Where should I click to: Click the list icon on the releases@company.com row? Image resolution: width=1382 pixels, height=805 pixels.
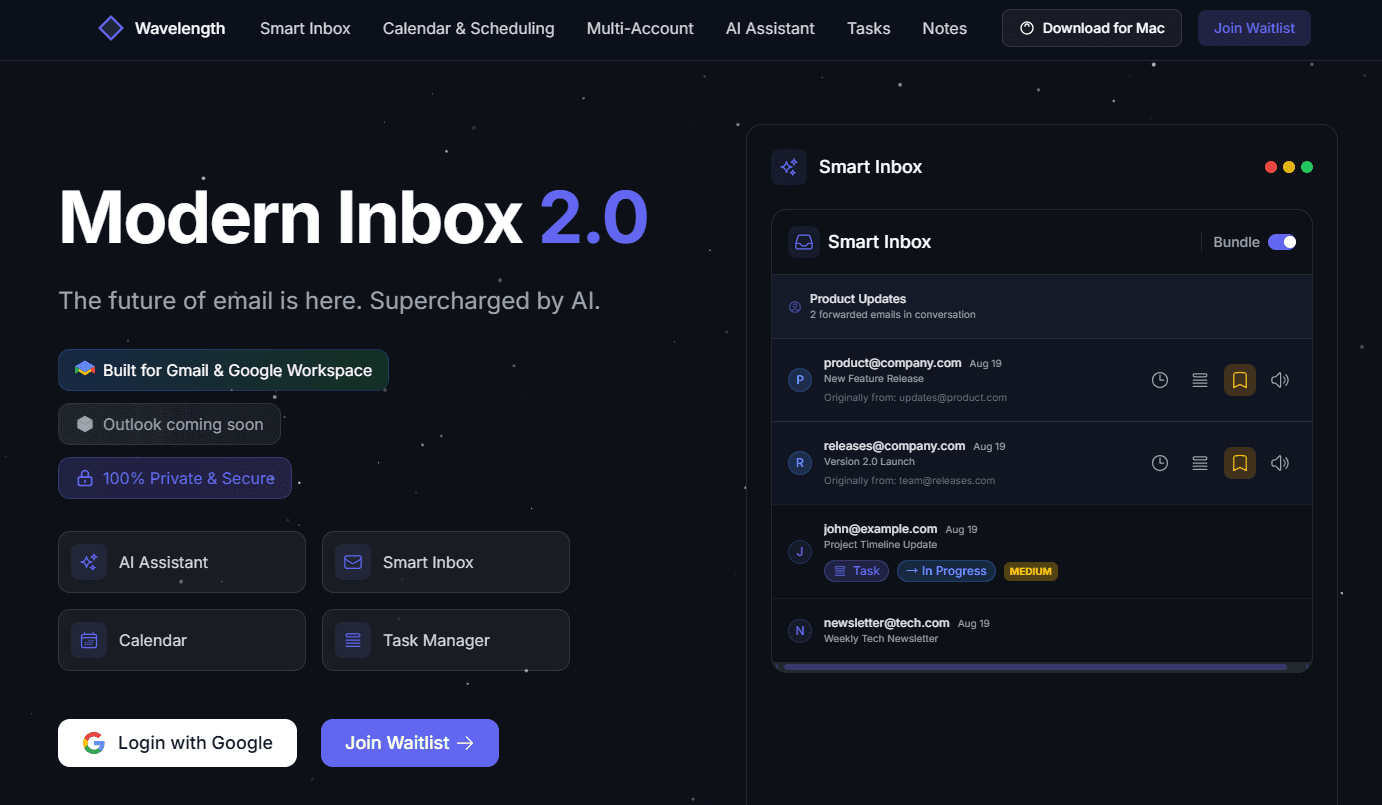point(1200,463)
